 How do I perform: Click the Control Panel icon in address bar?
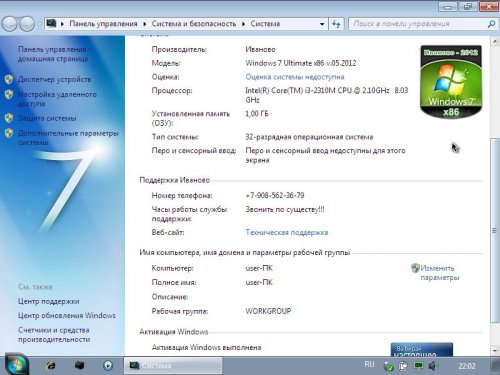(x=51, y=23)
